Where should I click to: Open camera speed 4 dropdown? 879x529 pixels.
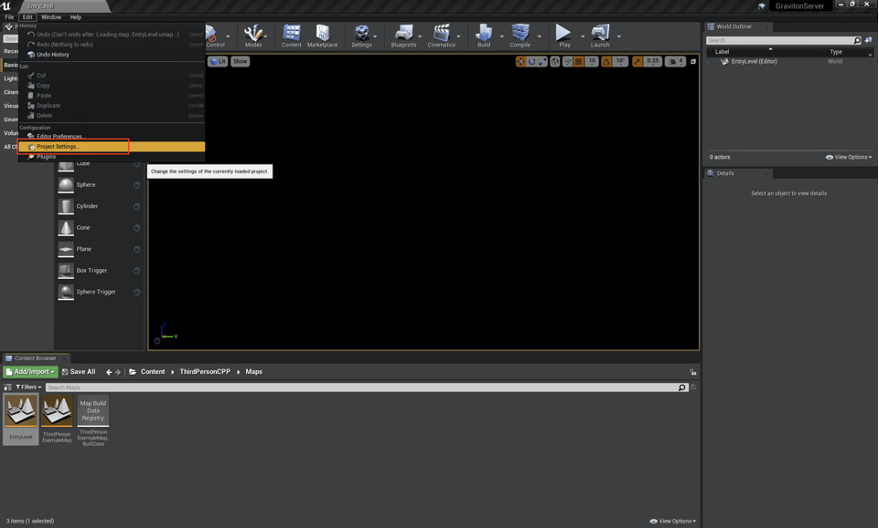675,62
